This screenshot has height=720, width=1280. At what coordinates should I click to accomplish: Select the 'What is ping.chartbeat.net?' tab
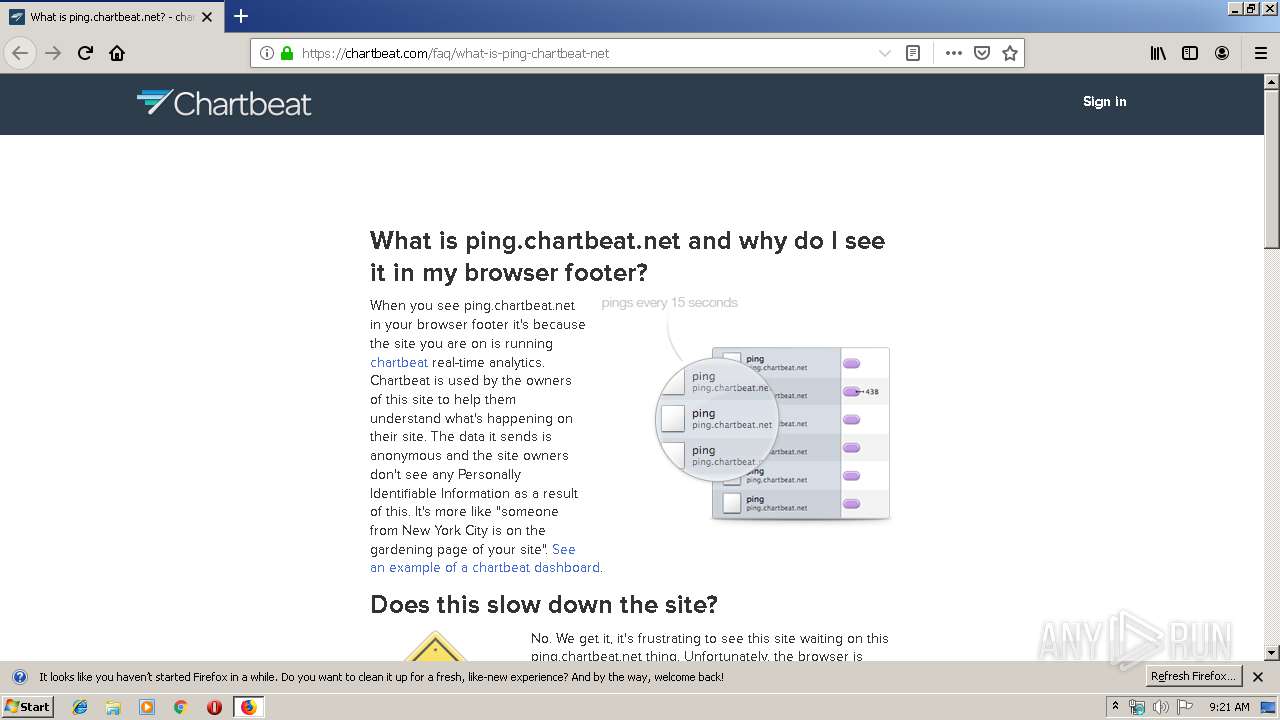click(x=111, y=17)
